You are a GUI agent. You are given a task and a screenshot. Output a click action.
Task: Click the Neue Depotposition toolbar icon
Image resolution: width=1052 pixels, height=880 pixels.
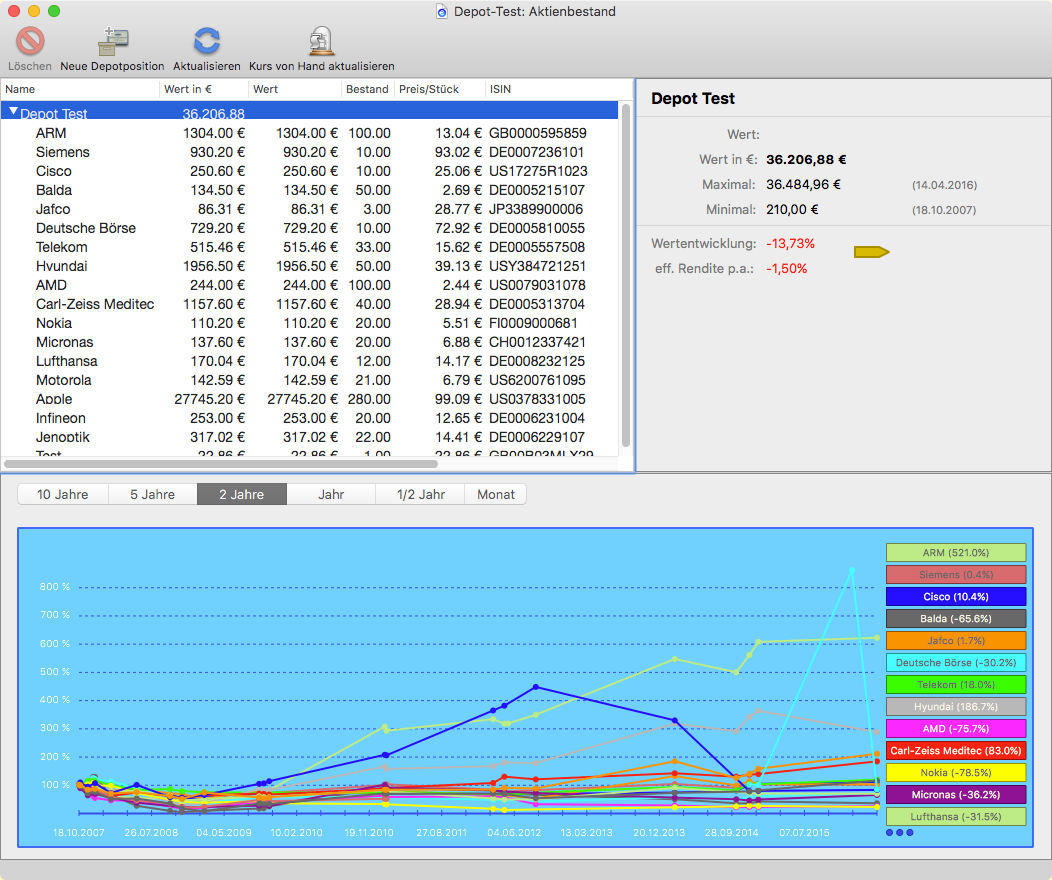point(112,42)
